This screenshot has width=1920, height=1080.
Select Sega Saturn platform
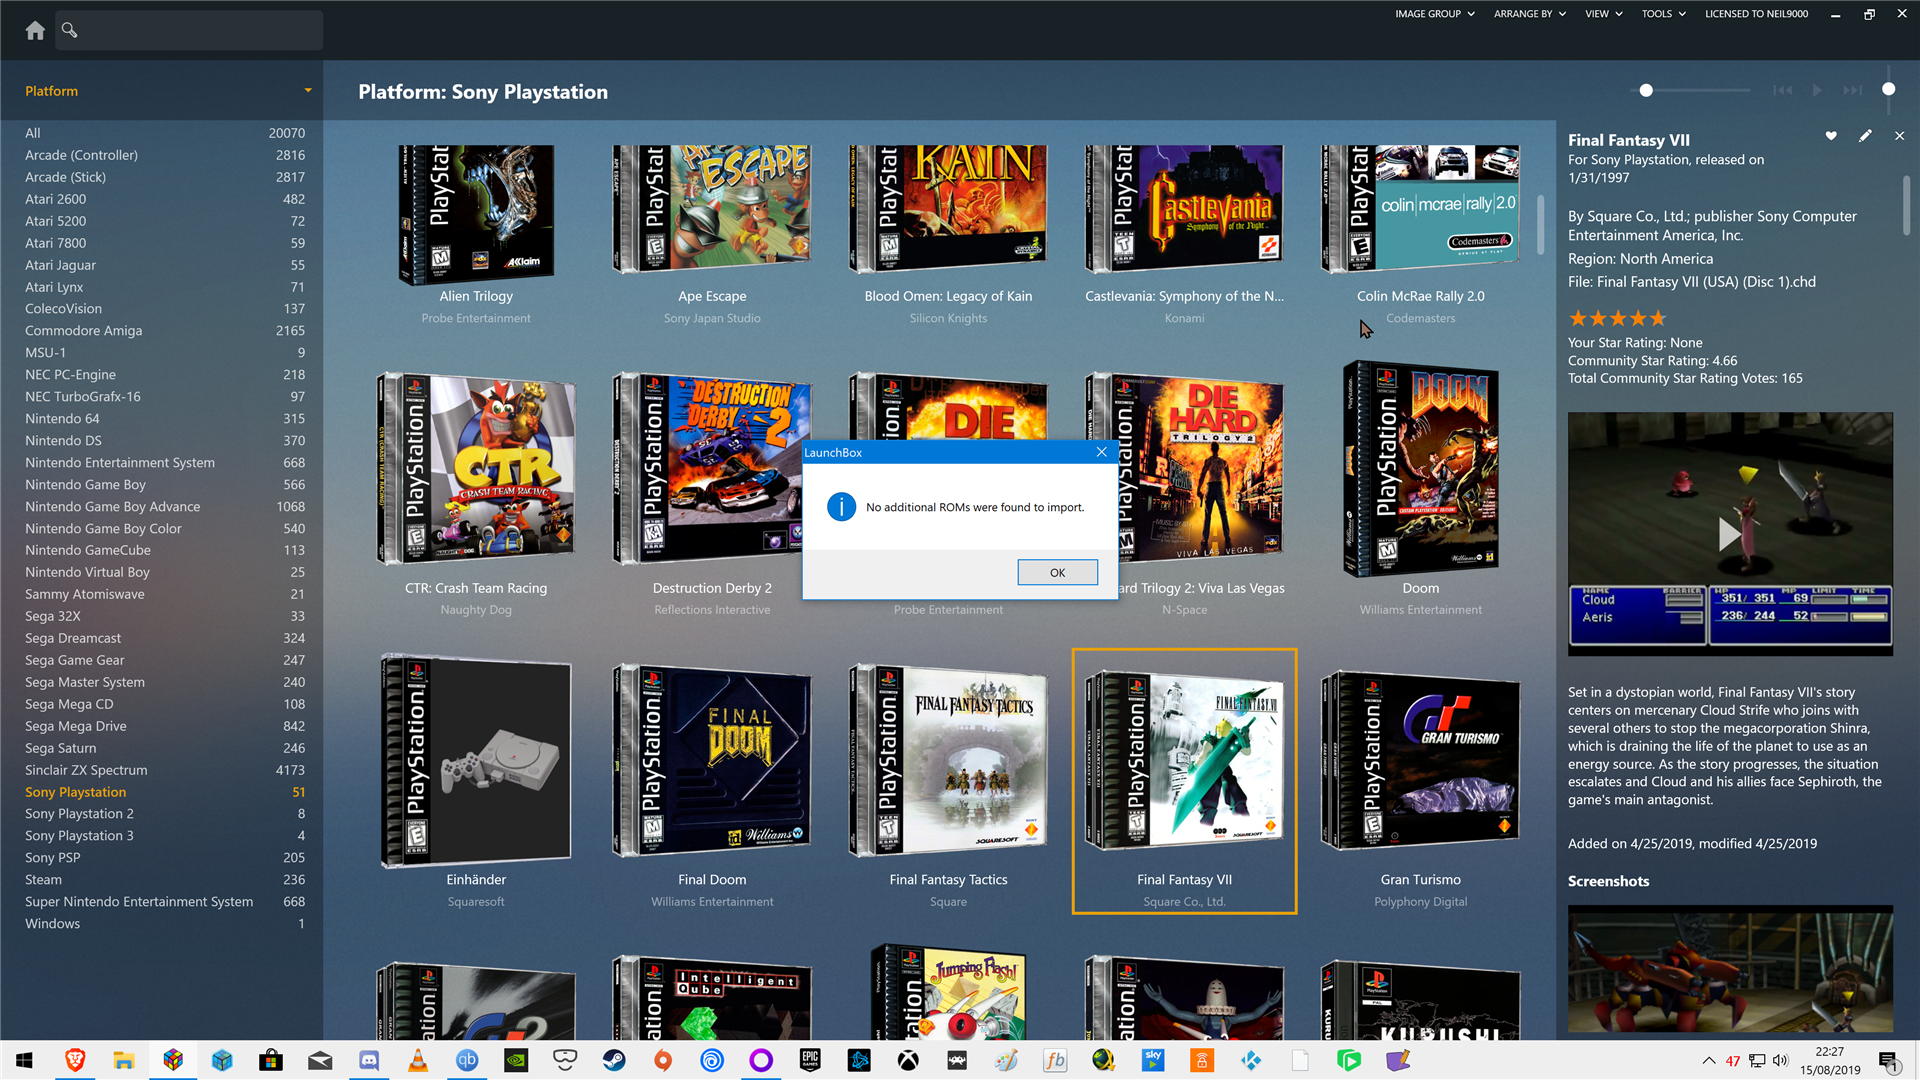(x=165, y=748)
